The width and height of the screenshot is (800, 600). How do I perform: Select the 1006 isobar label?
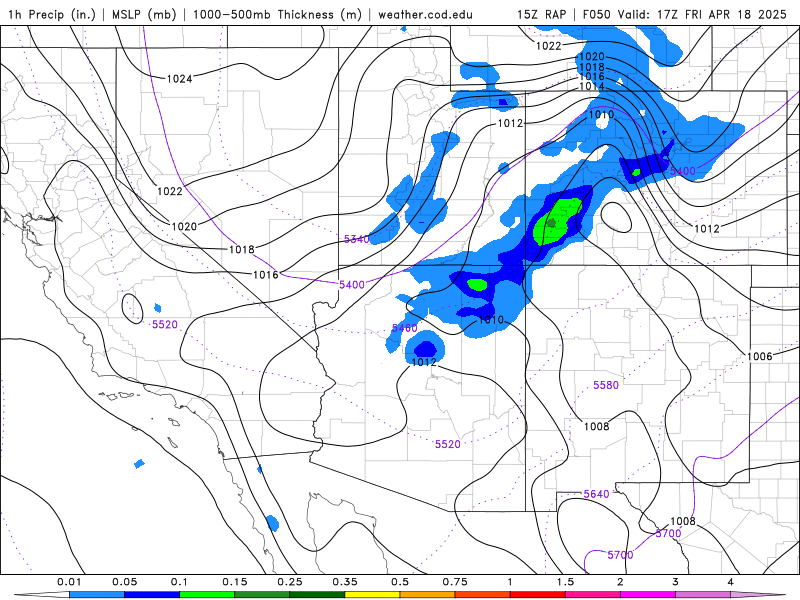pos(760,356)
